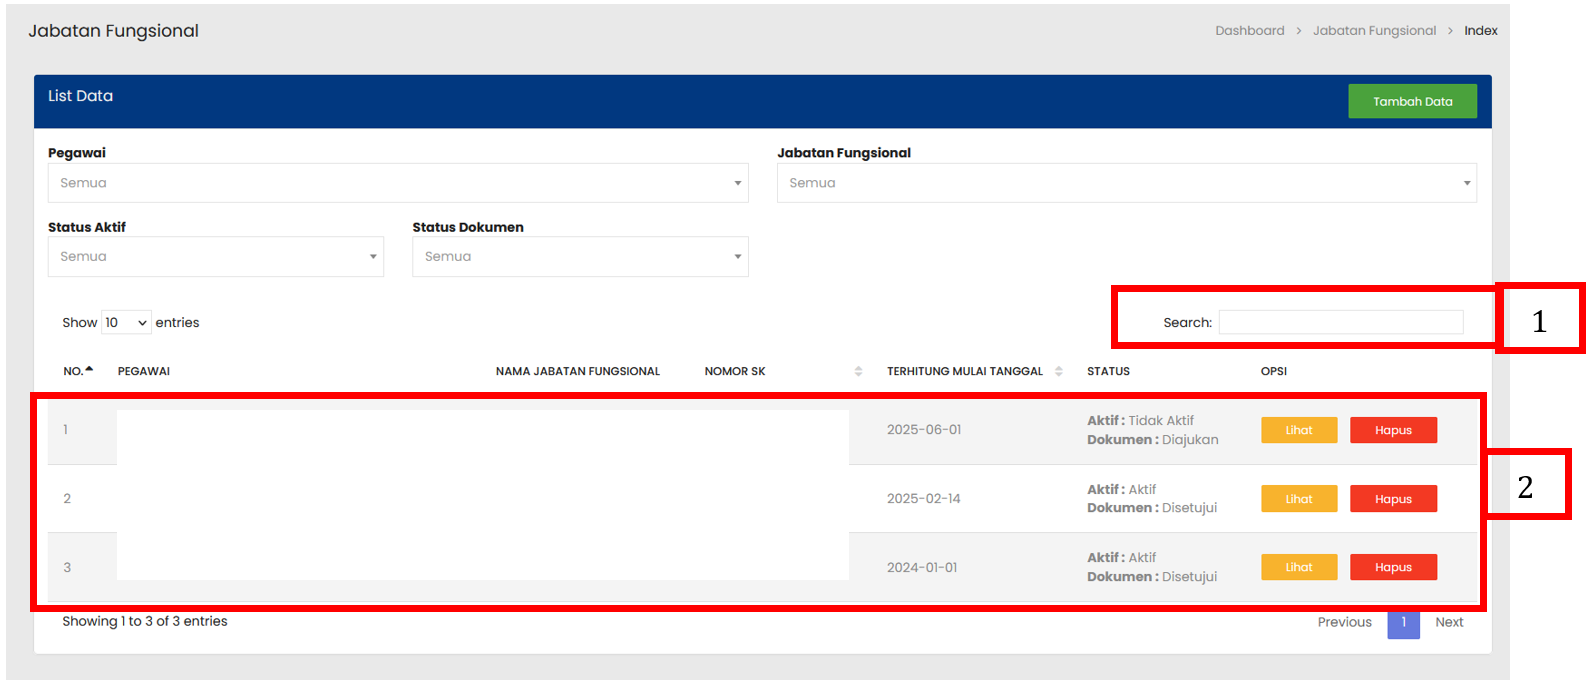
Task: Delete row 2 using Hapus button
Action: [x=1392, y=499]
